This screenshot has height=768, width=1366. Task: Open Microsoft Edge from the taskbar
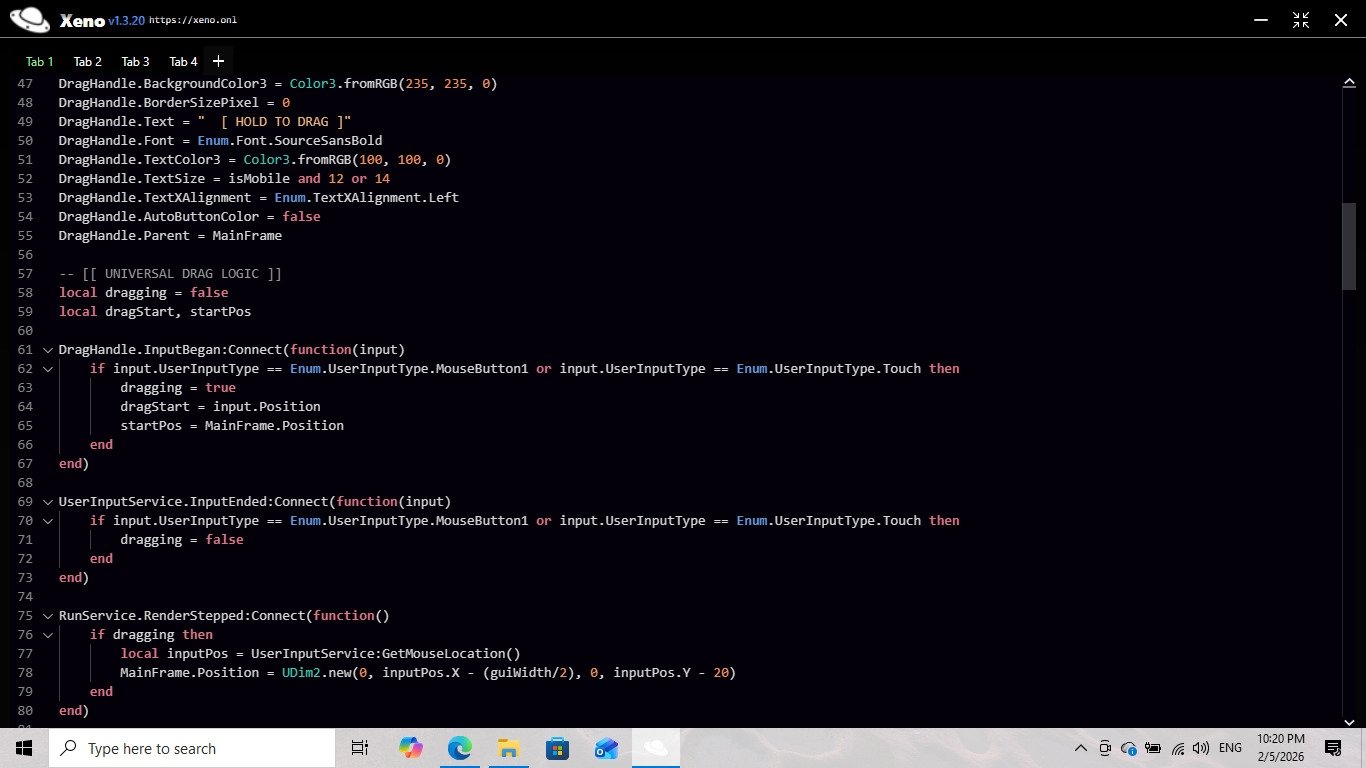click(459, 748)
